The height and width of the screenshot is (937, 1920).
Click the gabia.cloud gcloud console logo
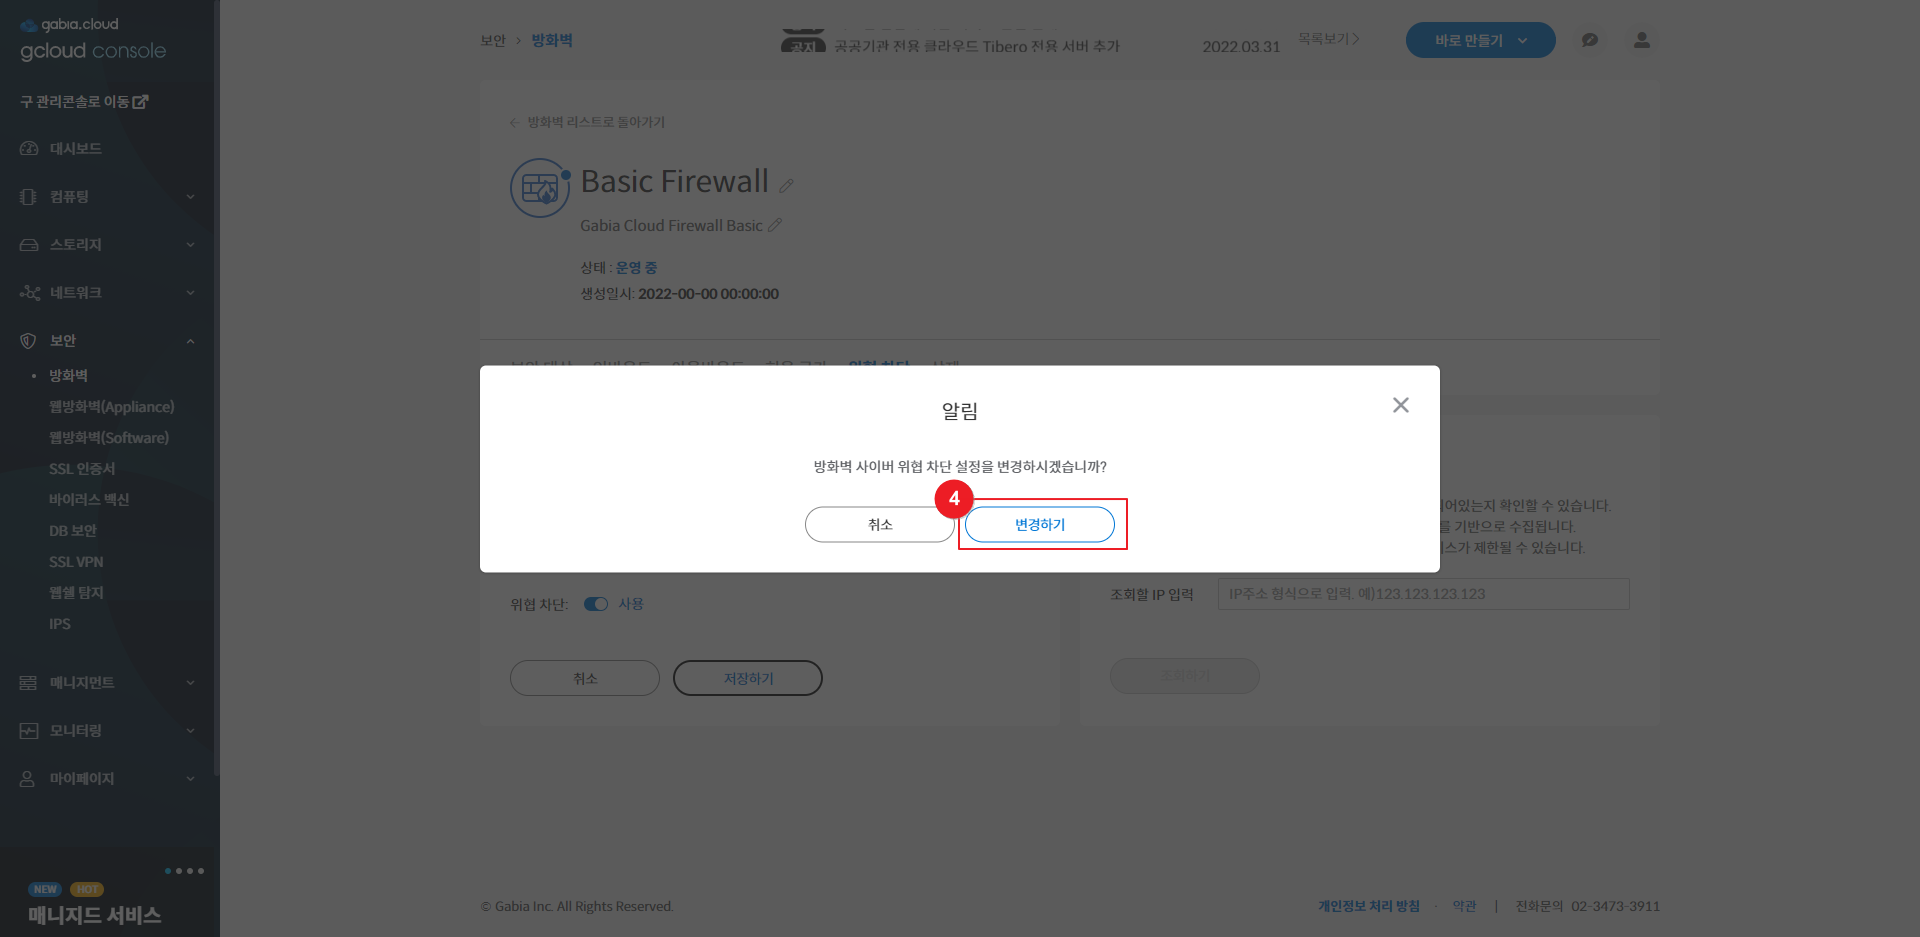pyautogui.click(x=93, y=40)
